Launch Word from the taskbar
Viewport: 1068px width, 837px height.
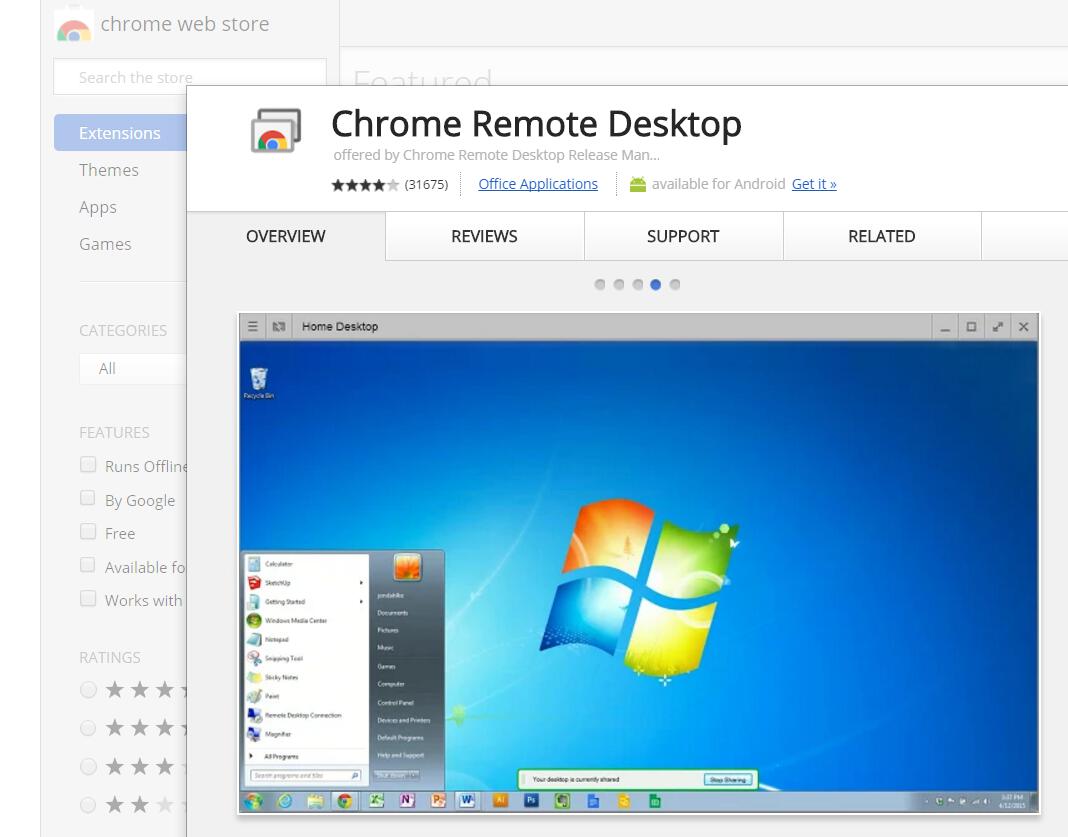[467, 801]
